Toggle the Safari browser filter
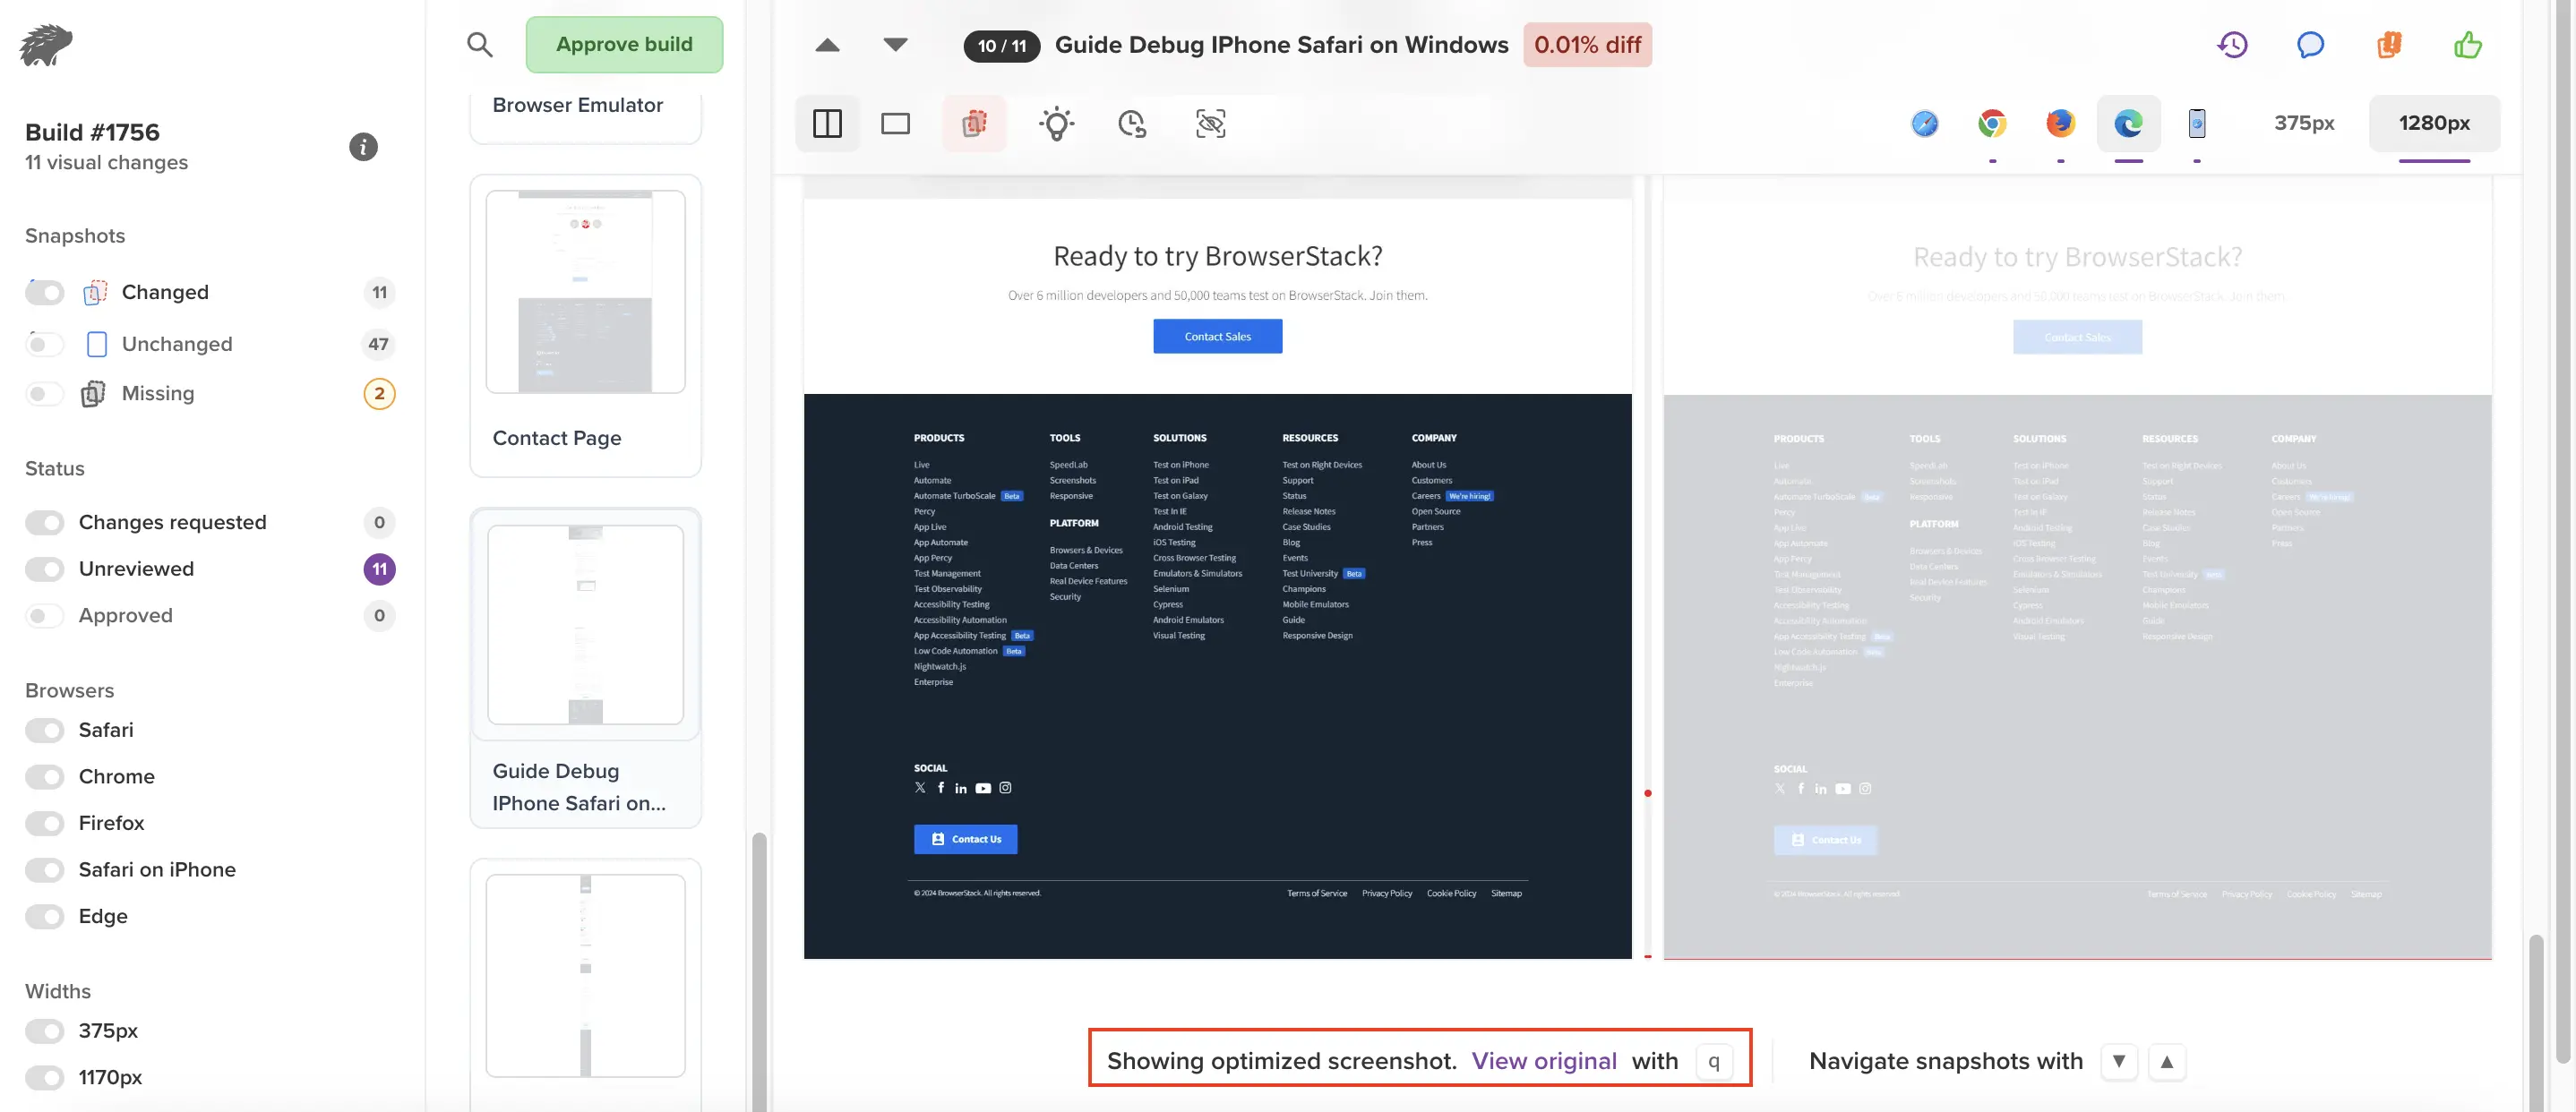Viewport: 2576px width, 1112px height. pyautogui.click(x=45, y=730)
